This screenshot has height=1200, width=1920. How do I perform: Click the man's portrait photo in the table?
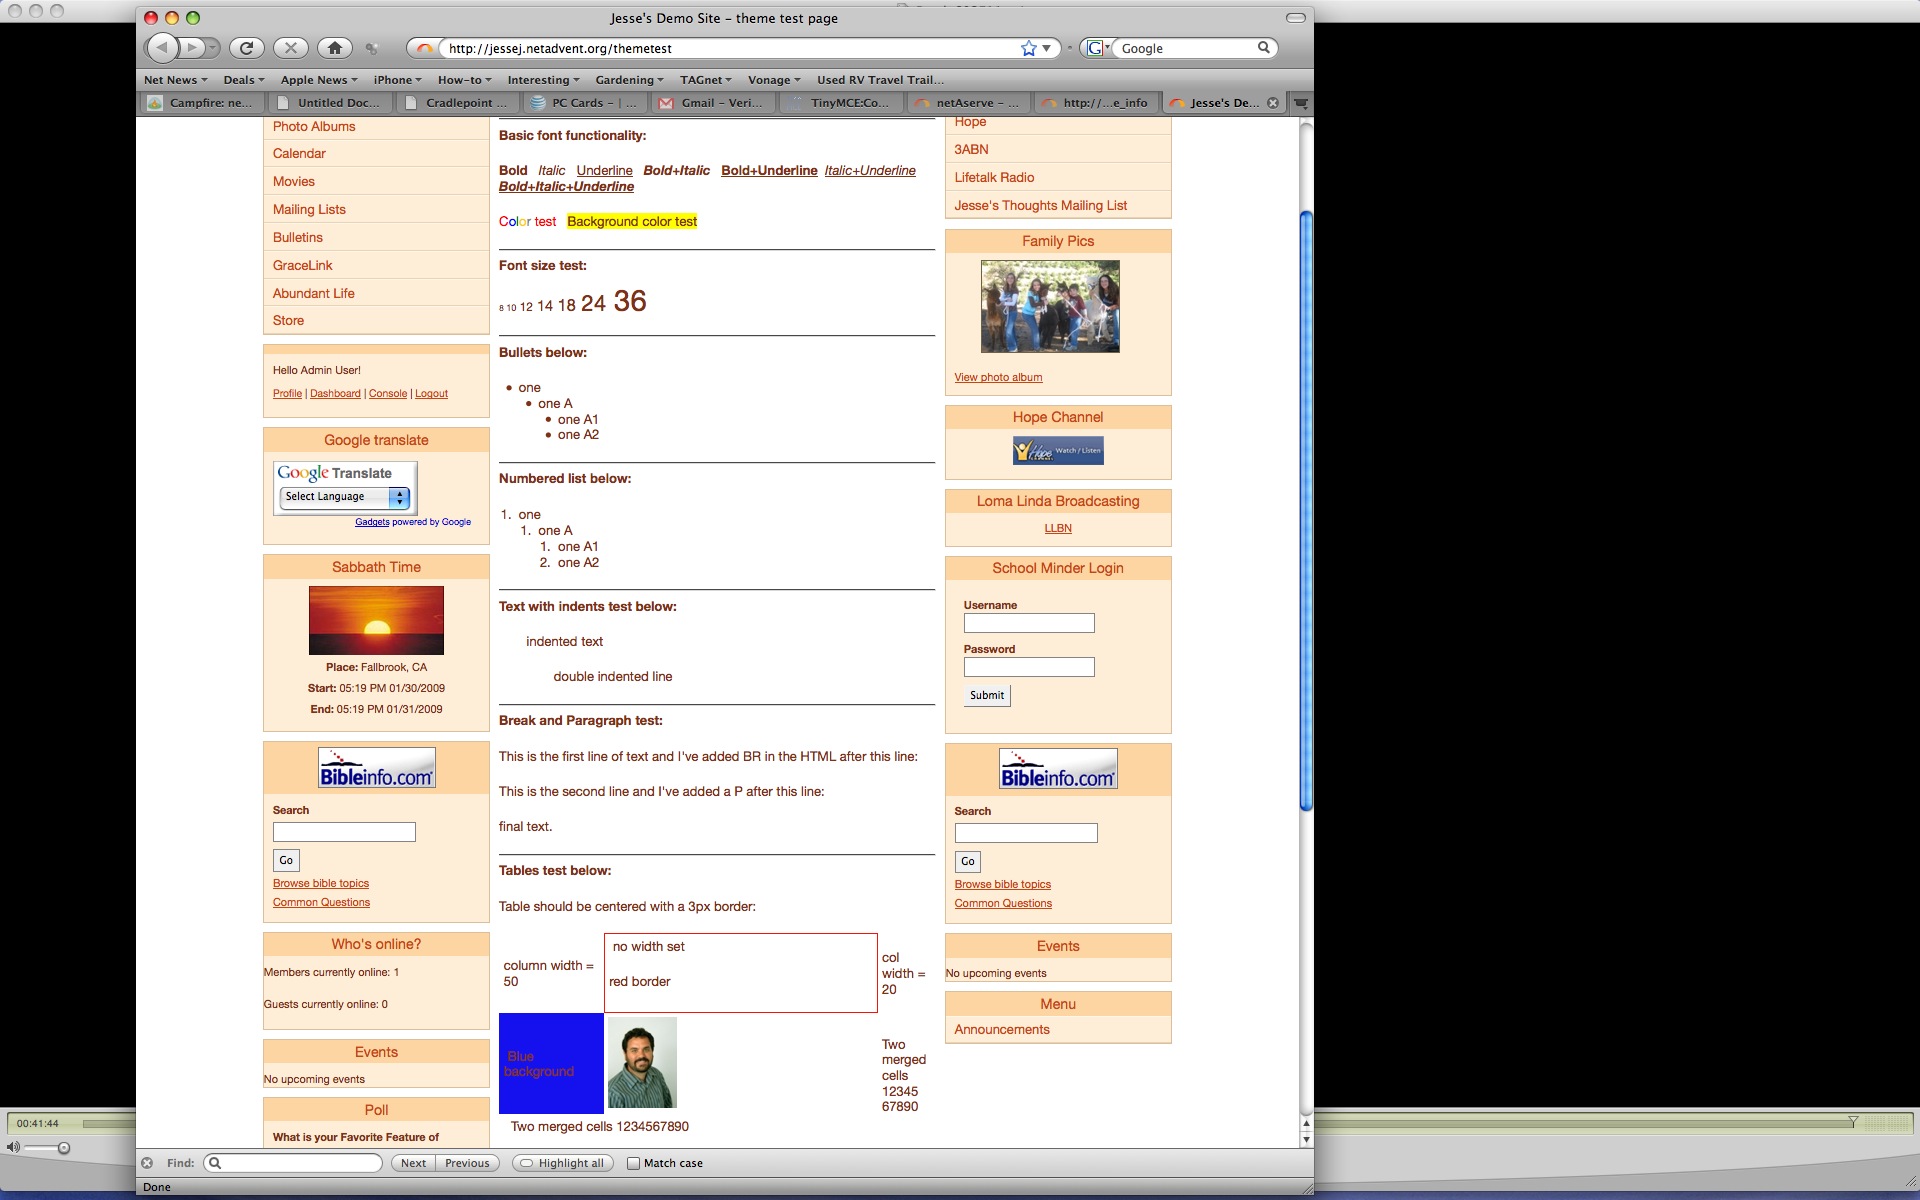click(642, 1063)
